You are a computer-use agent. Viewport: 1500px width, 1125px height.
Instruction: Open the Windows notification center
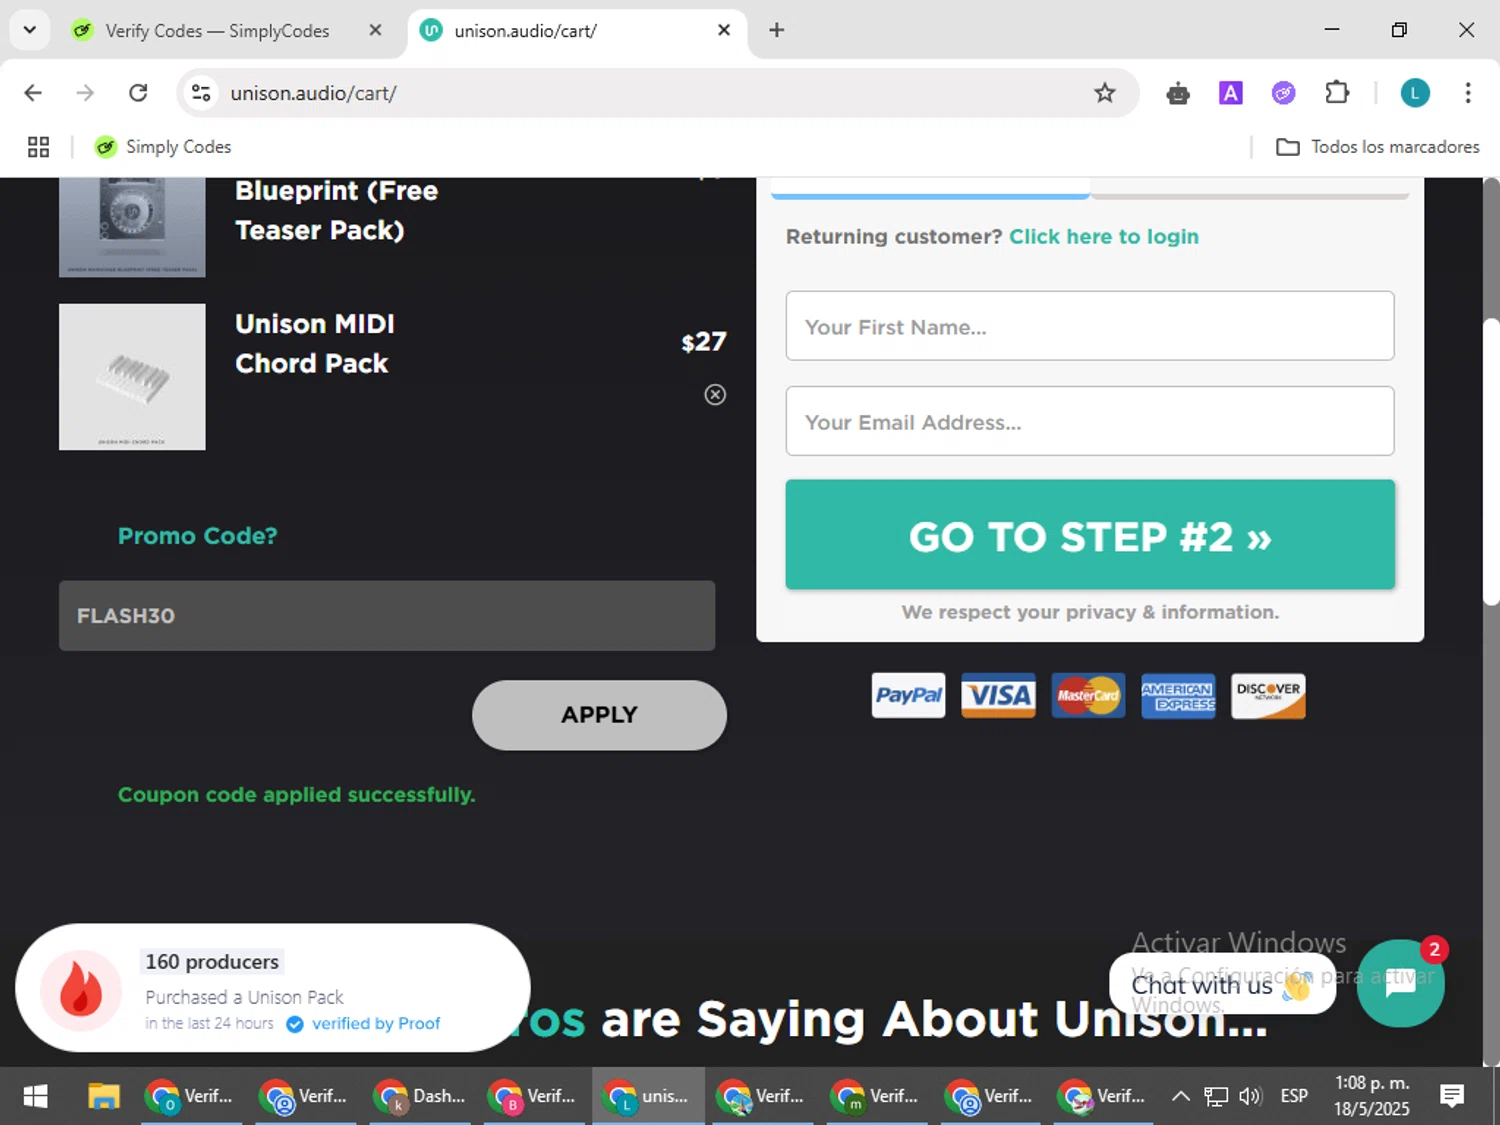pyautogui.click(x=1452, y=1096)
